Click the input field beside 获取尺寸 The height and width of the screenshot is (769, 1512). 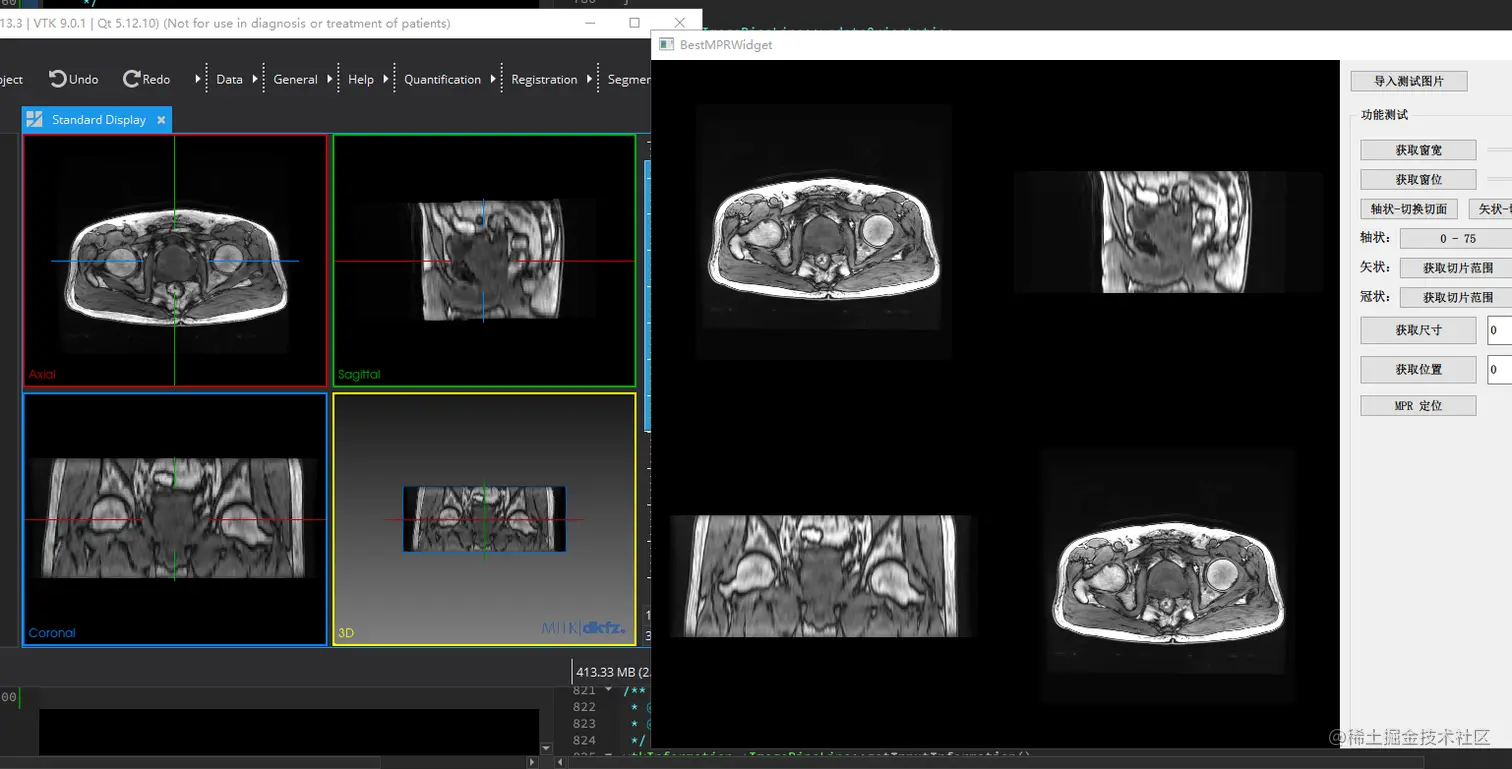(1499, 330)
